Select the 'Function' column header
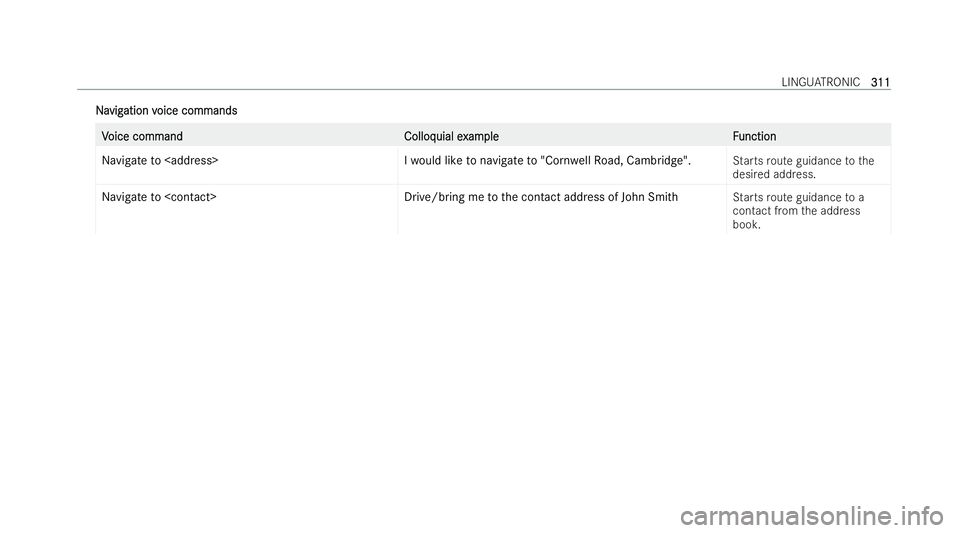This screenshot has width=960, height=533. (754, 136)
